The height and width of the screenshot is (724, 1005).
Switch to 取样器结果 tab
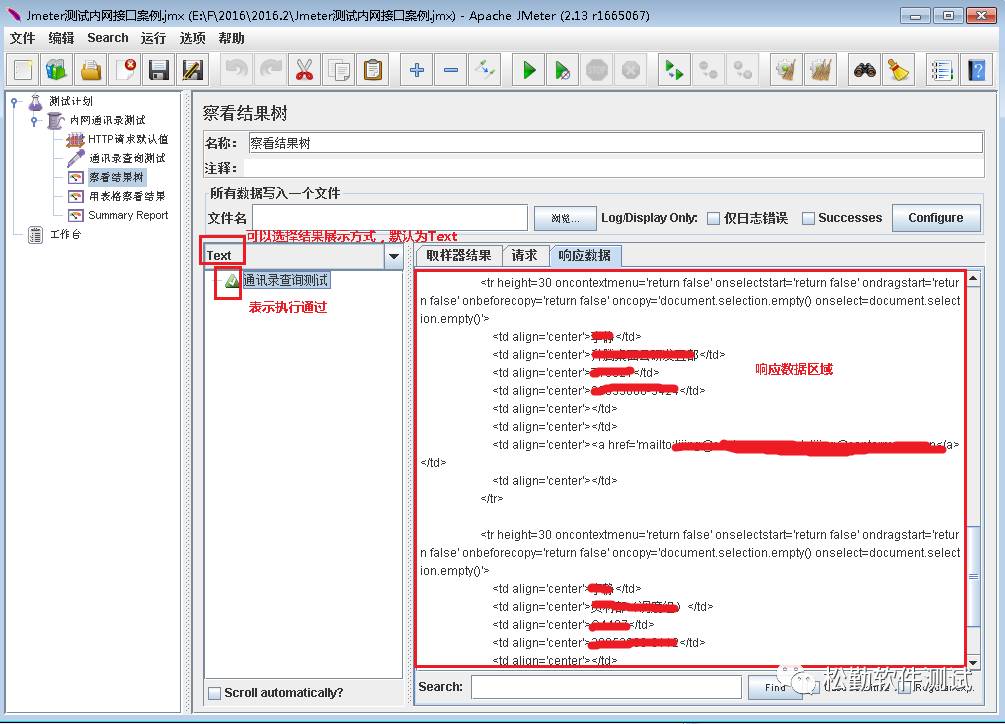[459, 256]
